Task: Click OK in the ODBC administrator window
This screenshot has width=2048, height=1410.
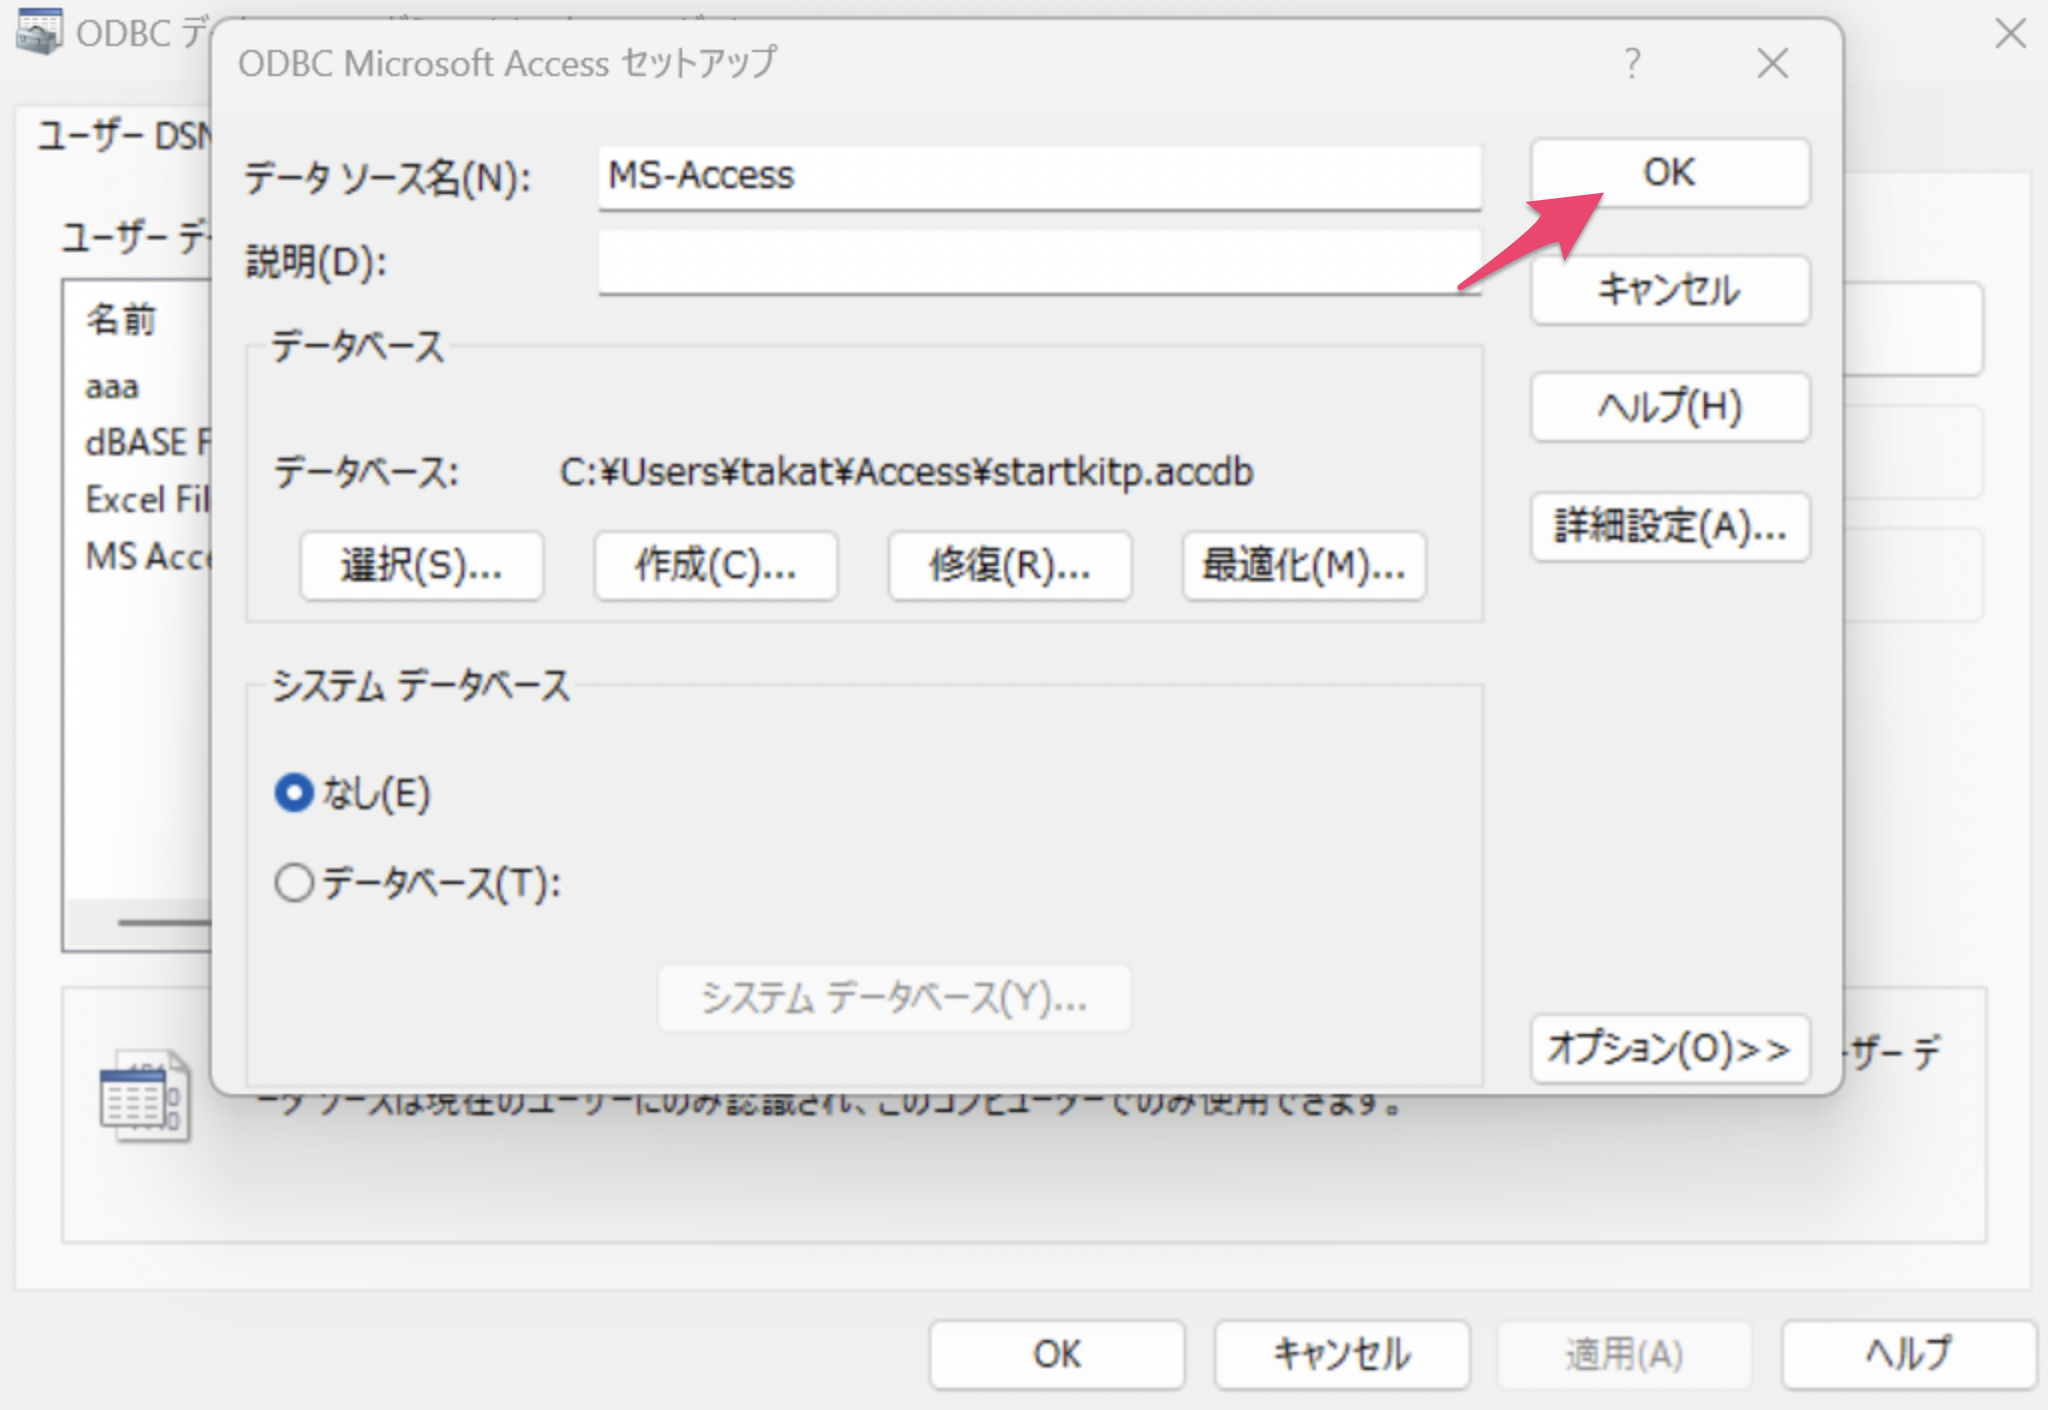Action: pyautogui.click(x=1057, y=1355)
